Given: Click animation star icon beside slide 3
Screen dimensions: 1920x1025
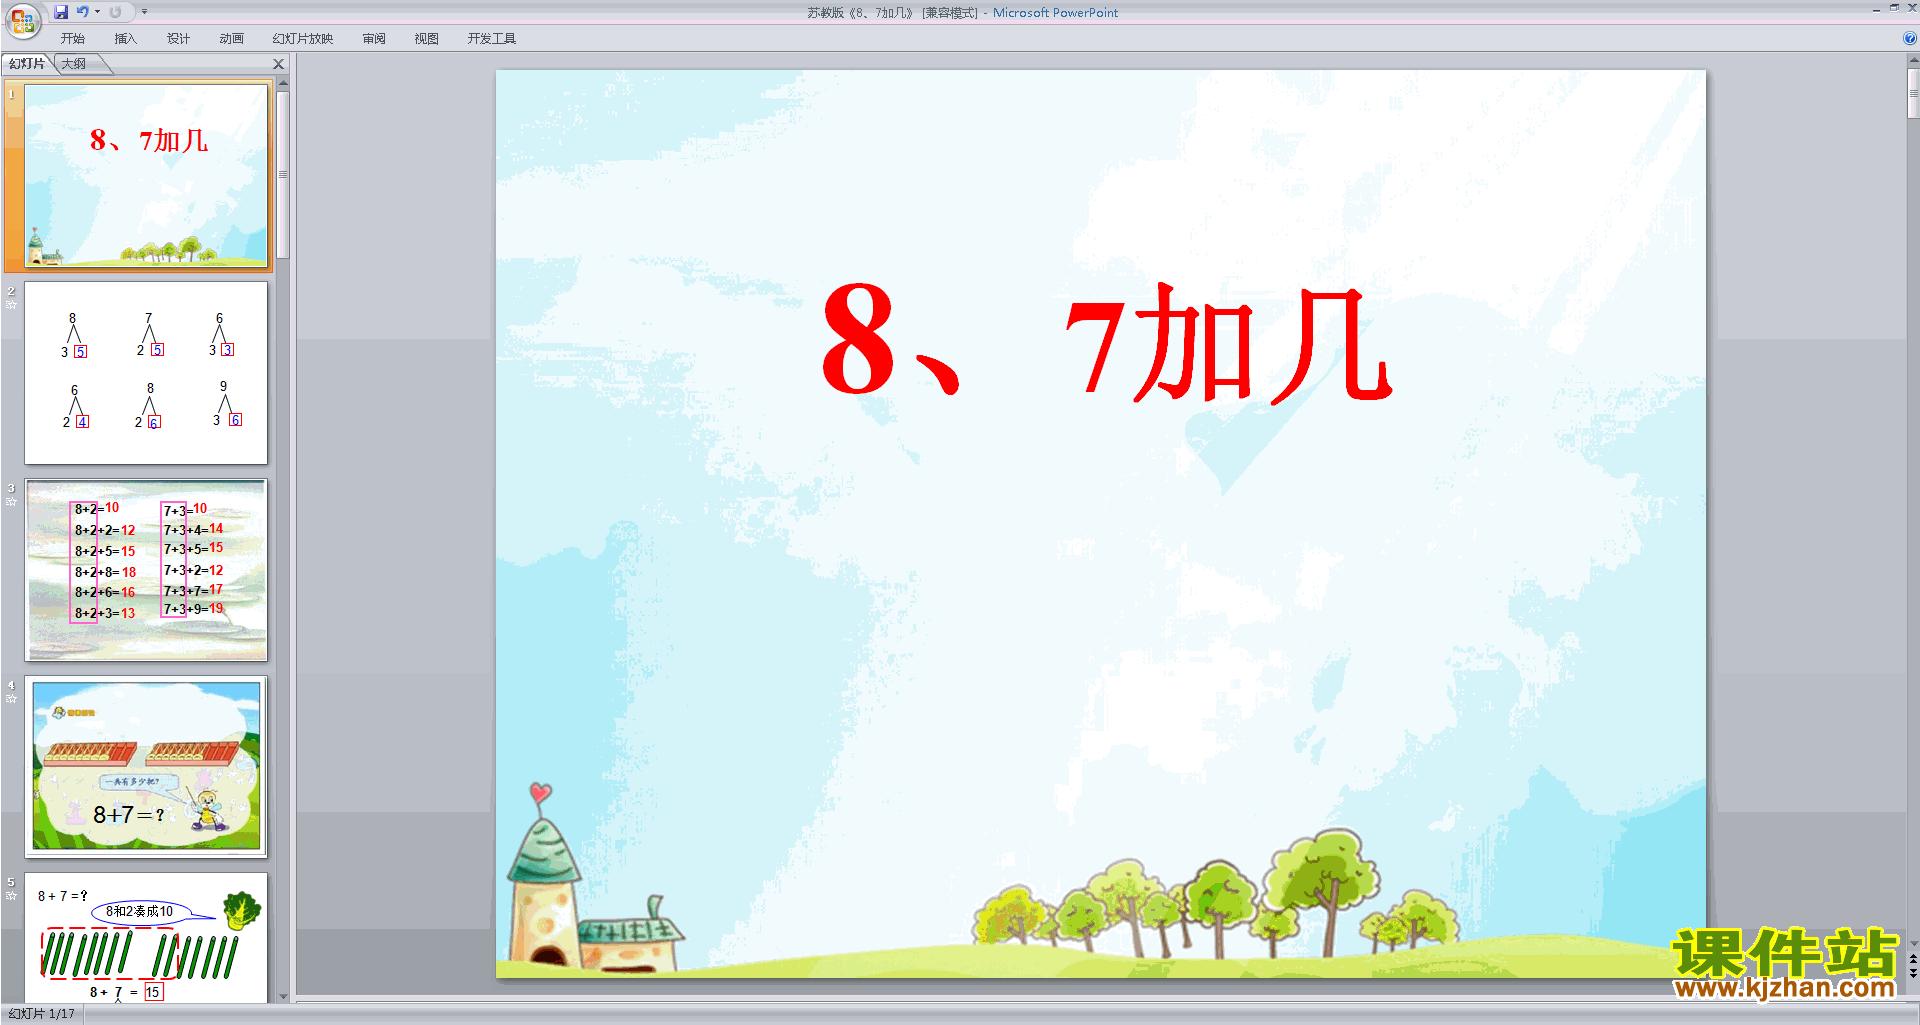Looking at the screenshot, I should (x=11, y=502).
